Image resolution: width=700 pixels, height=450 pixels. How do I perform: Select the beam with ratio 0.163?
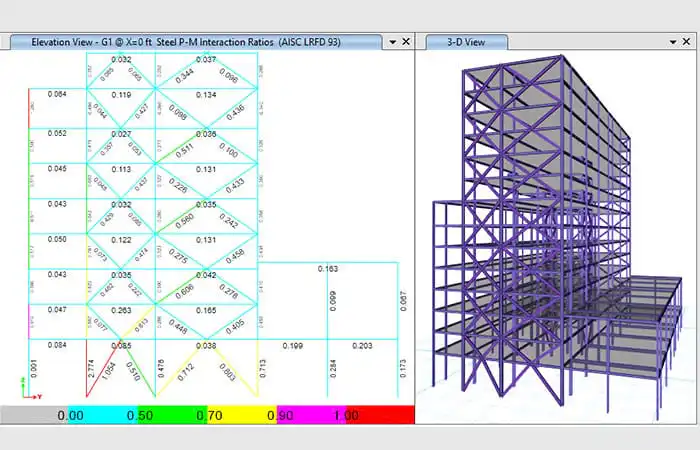328,263
